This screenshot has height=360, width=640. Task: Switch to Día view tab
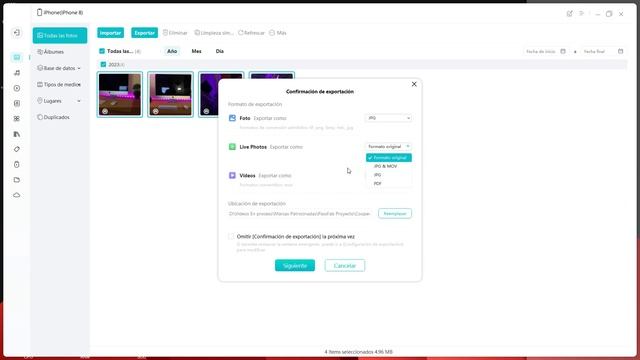(x=220, y=51)
